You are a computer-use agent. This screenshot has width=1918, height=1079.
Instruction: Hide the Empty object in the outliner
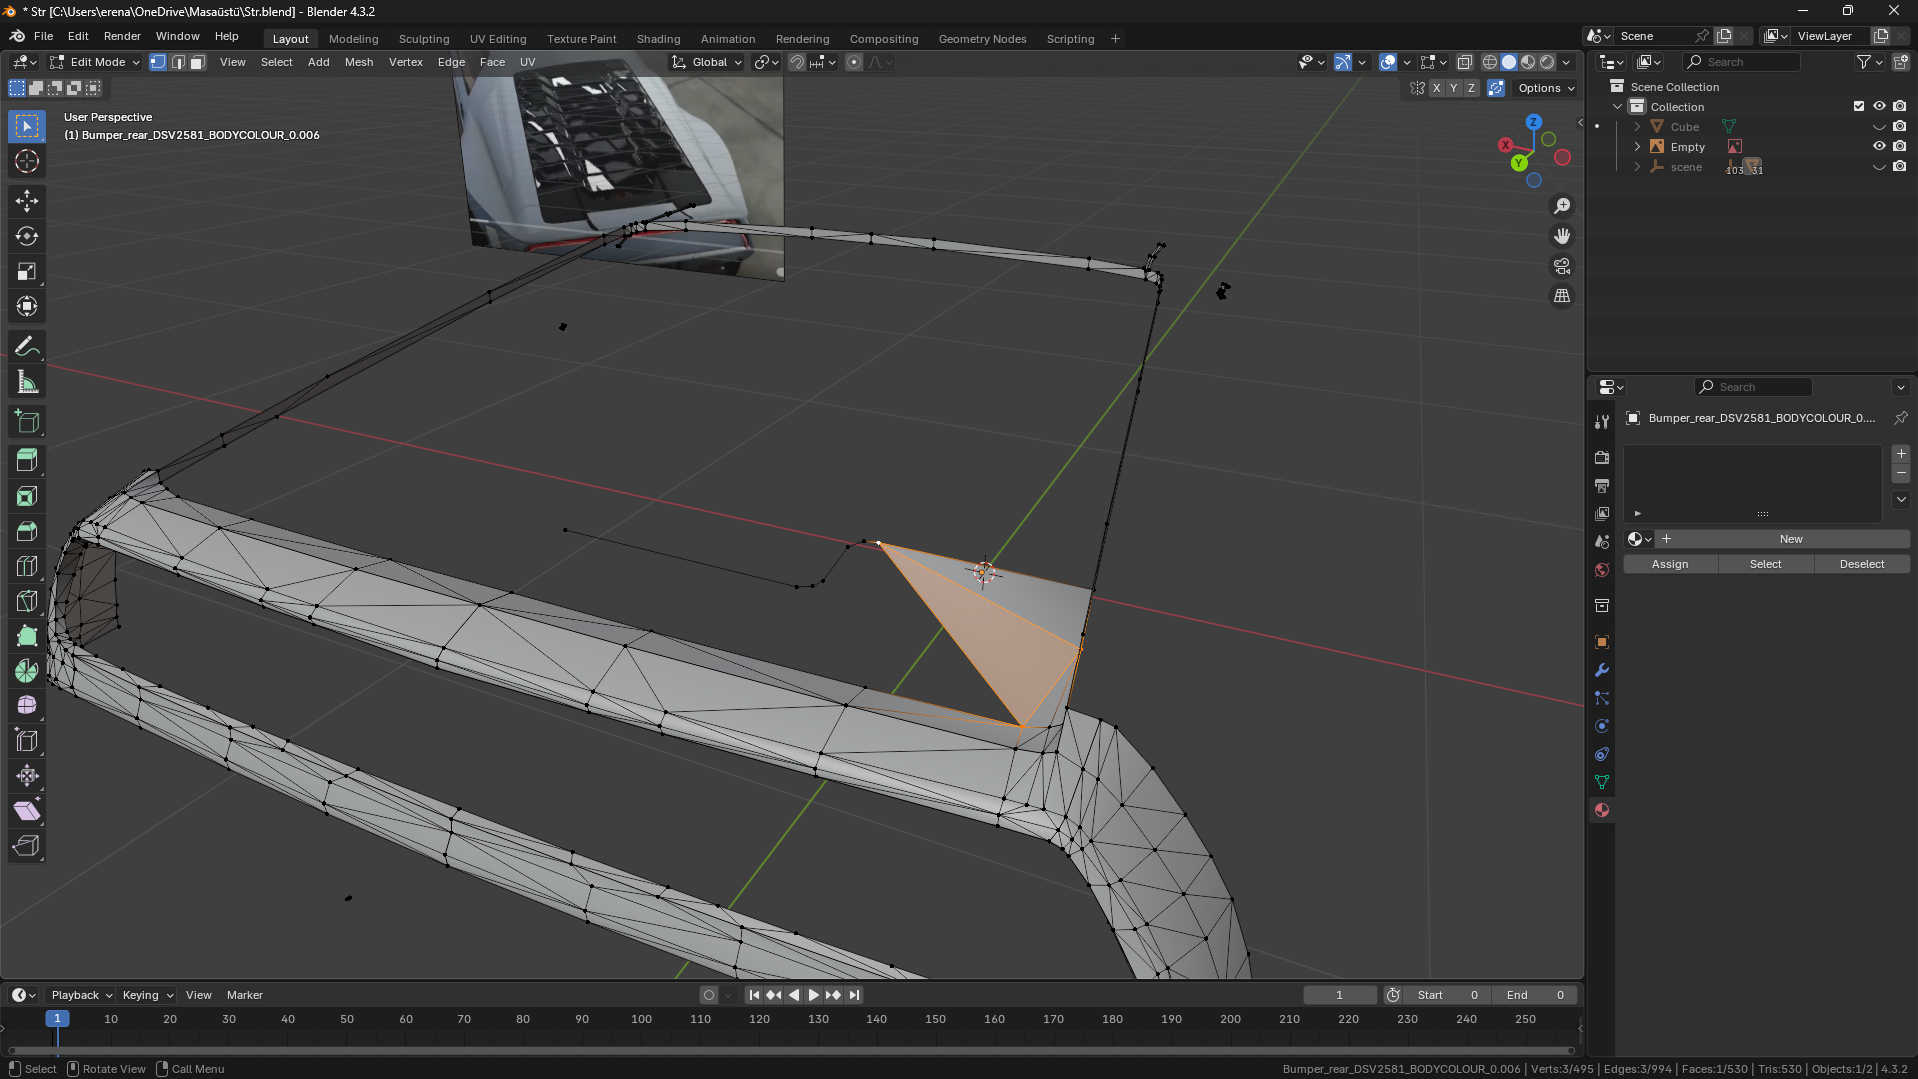[1878, 147]
